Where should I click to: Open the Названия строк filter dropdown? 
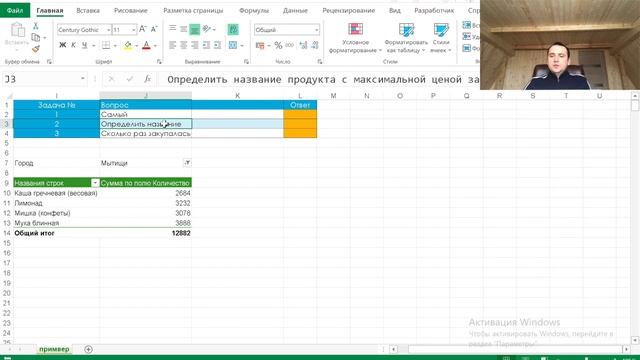click(x=95, y=183)
